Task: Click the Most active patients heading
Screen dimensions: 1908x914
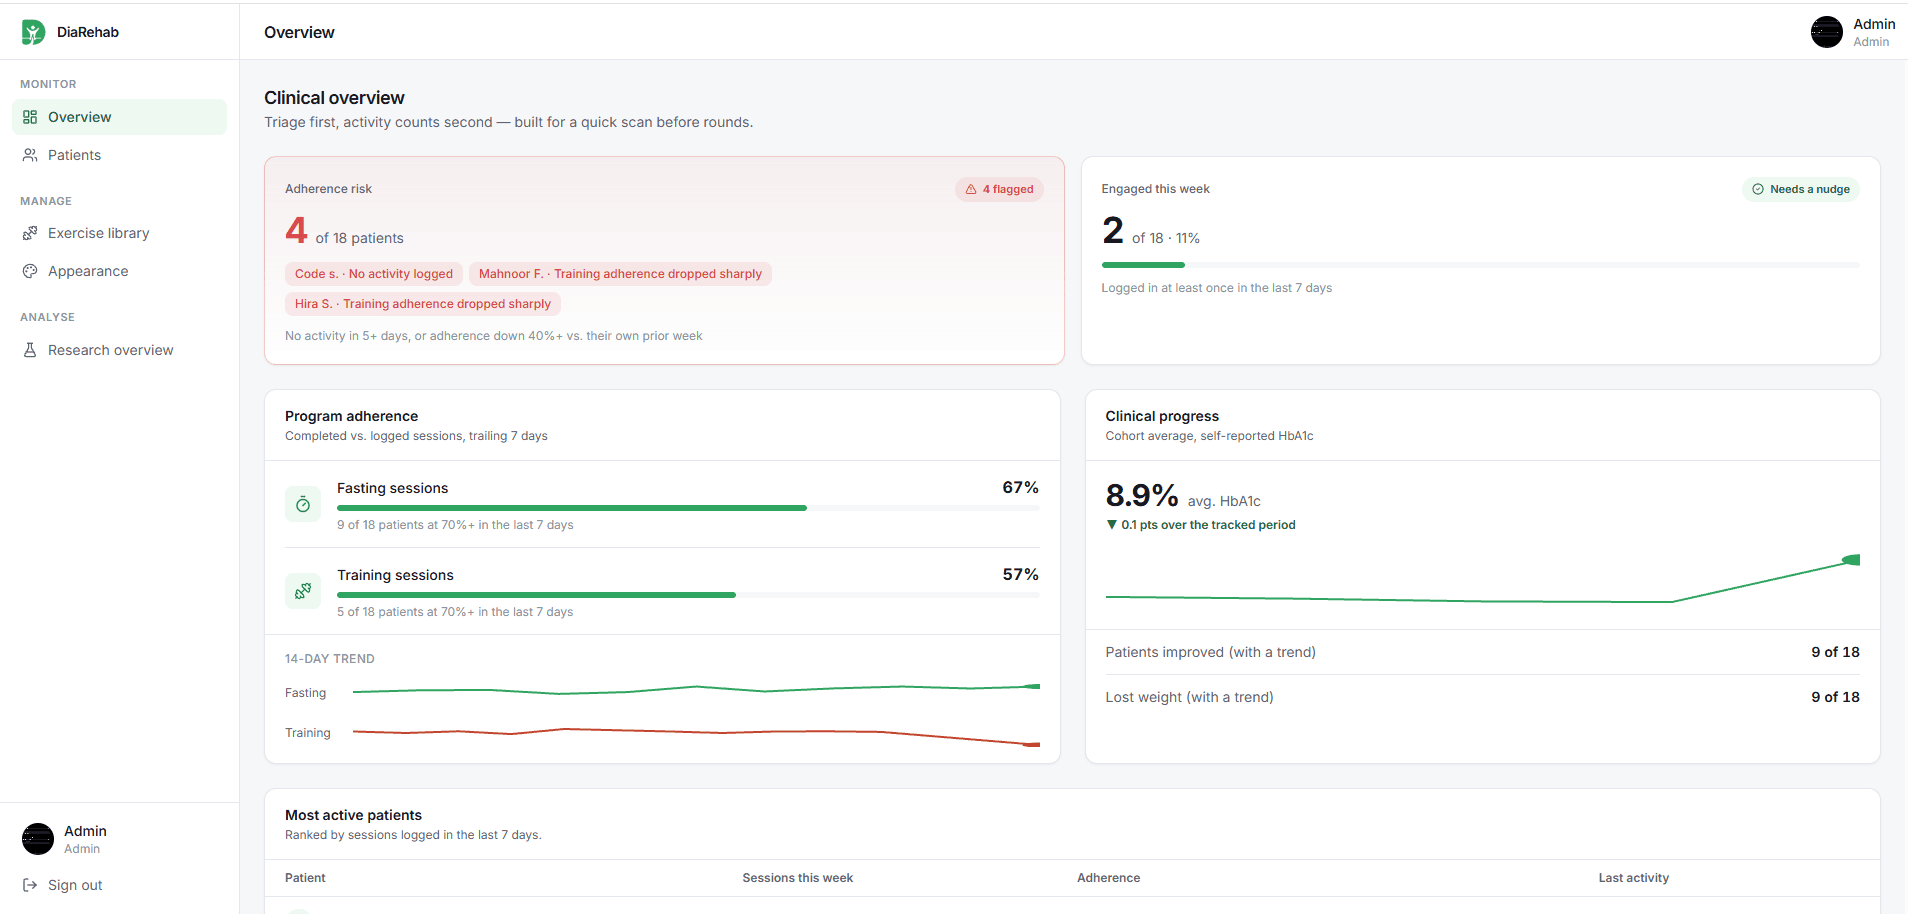Action: (353, 815)
